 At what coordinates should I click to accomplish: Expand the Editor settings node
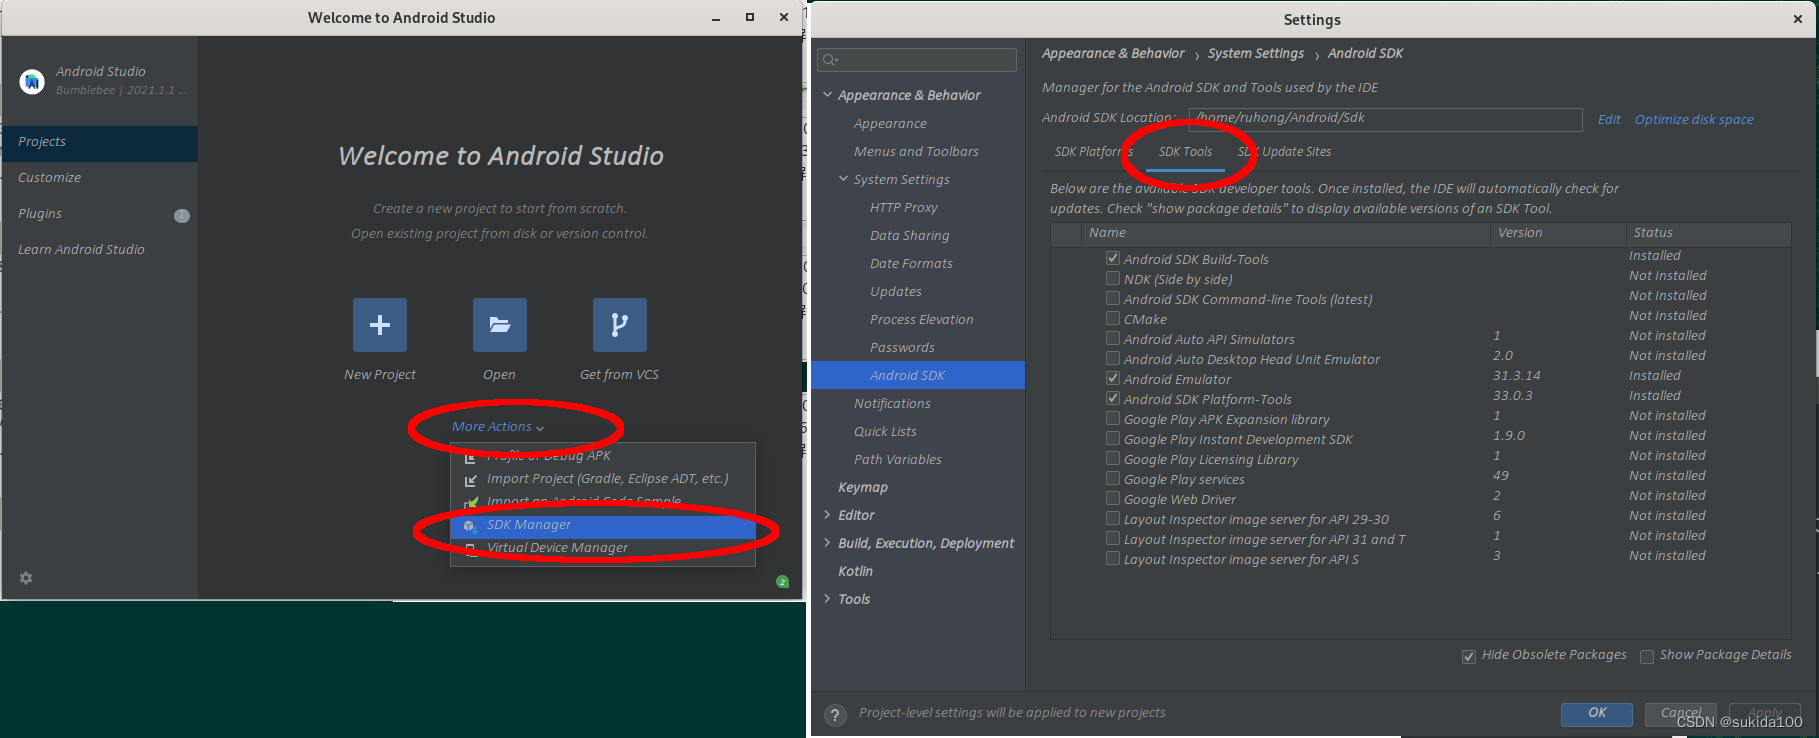tap(828, 515)
